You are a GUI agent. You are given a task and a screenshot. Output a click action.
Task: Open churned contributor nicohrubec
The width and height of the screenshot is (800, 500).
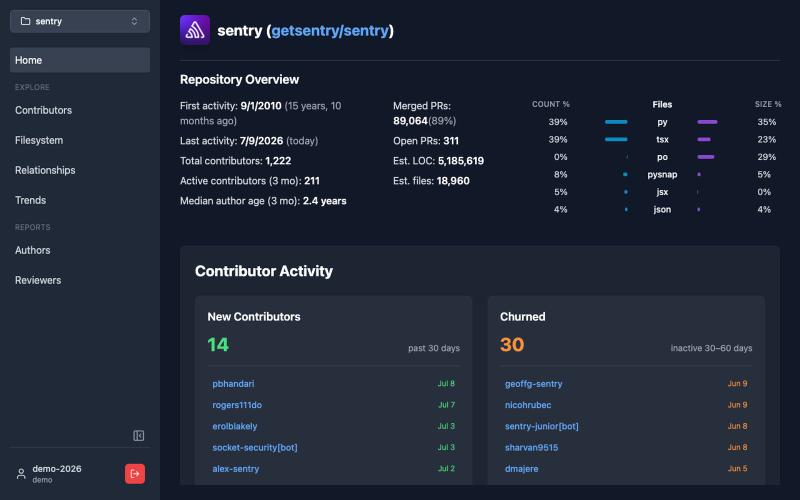click(x=528, y=405)
